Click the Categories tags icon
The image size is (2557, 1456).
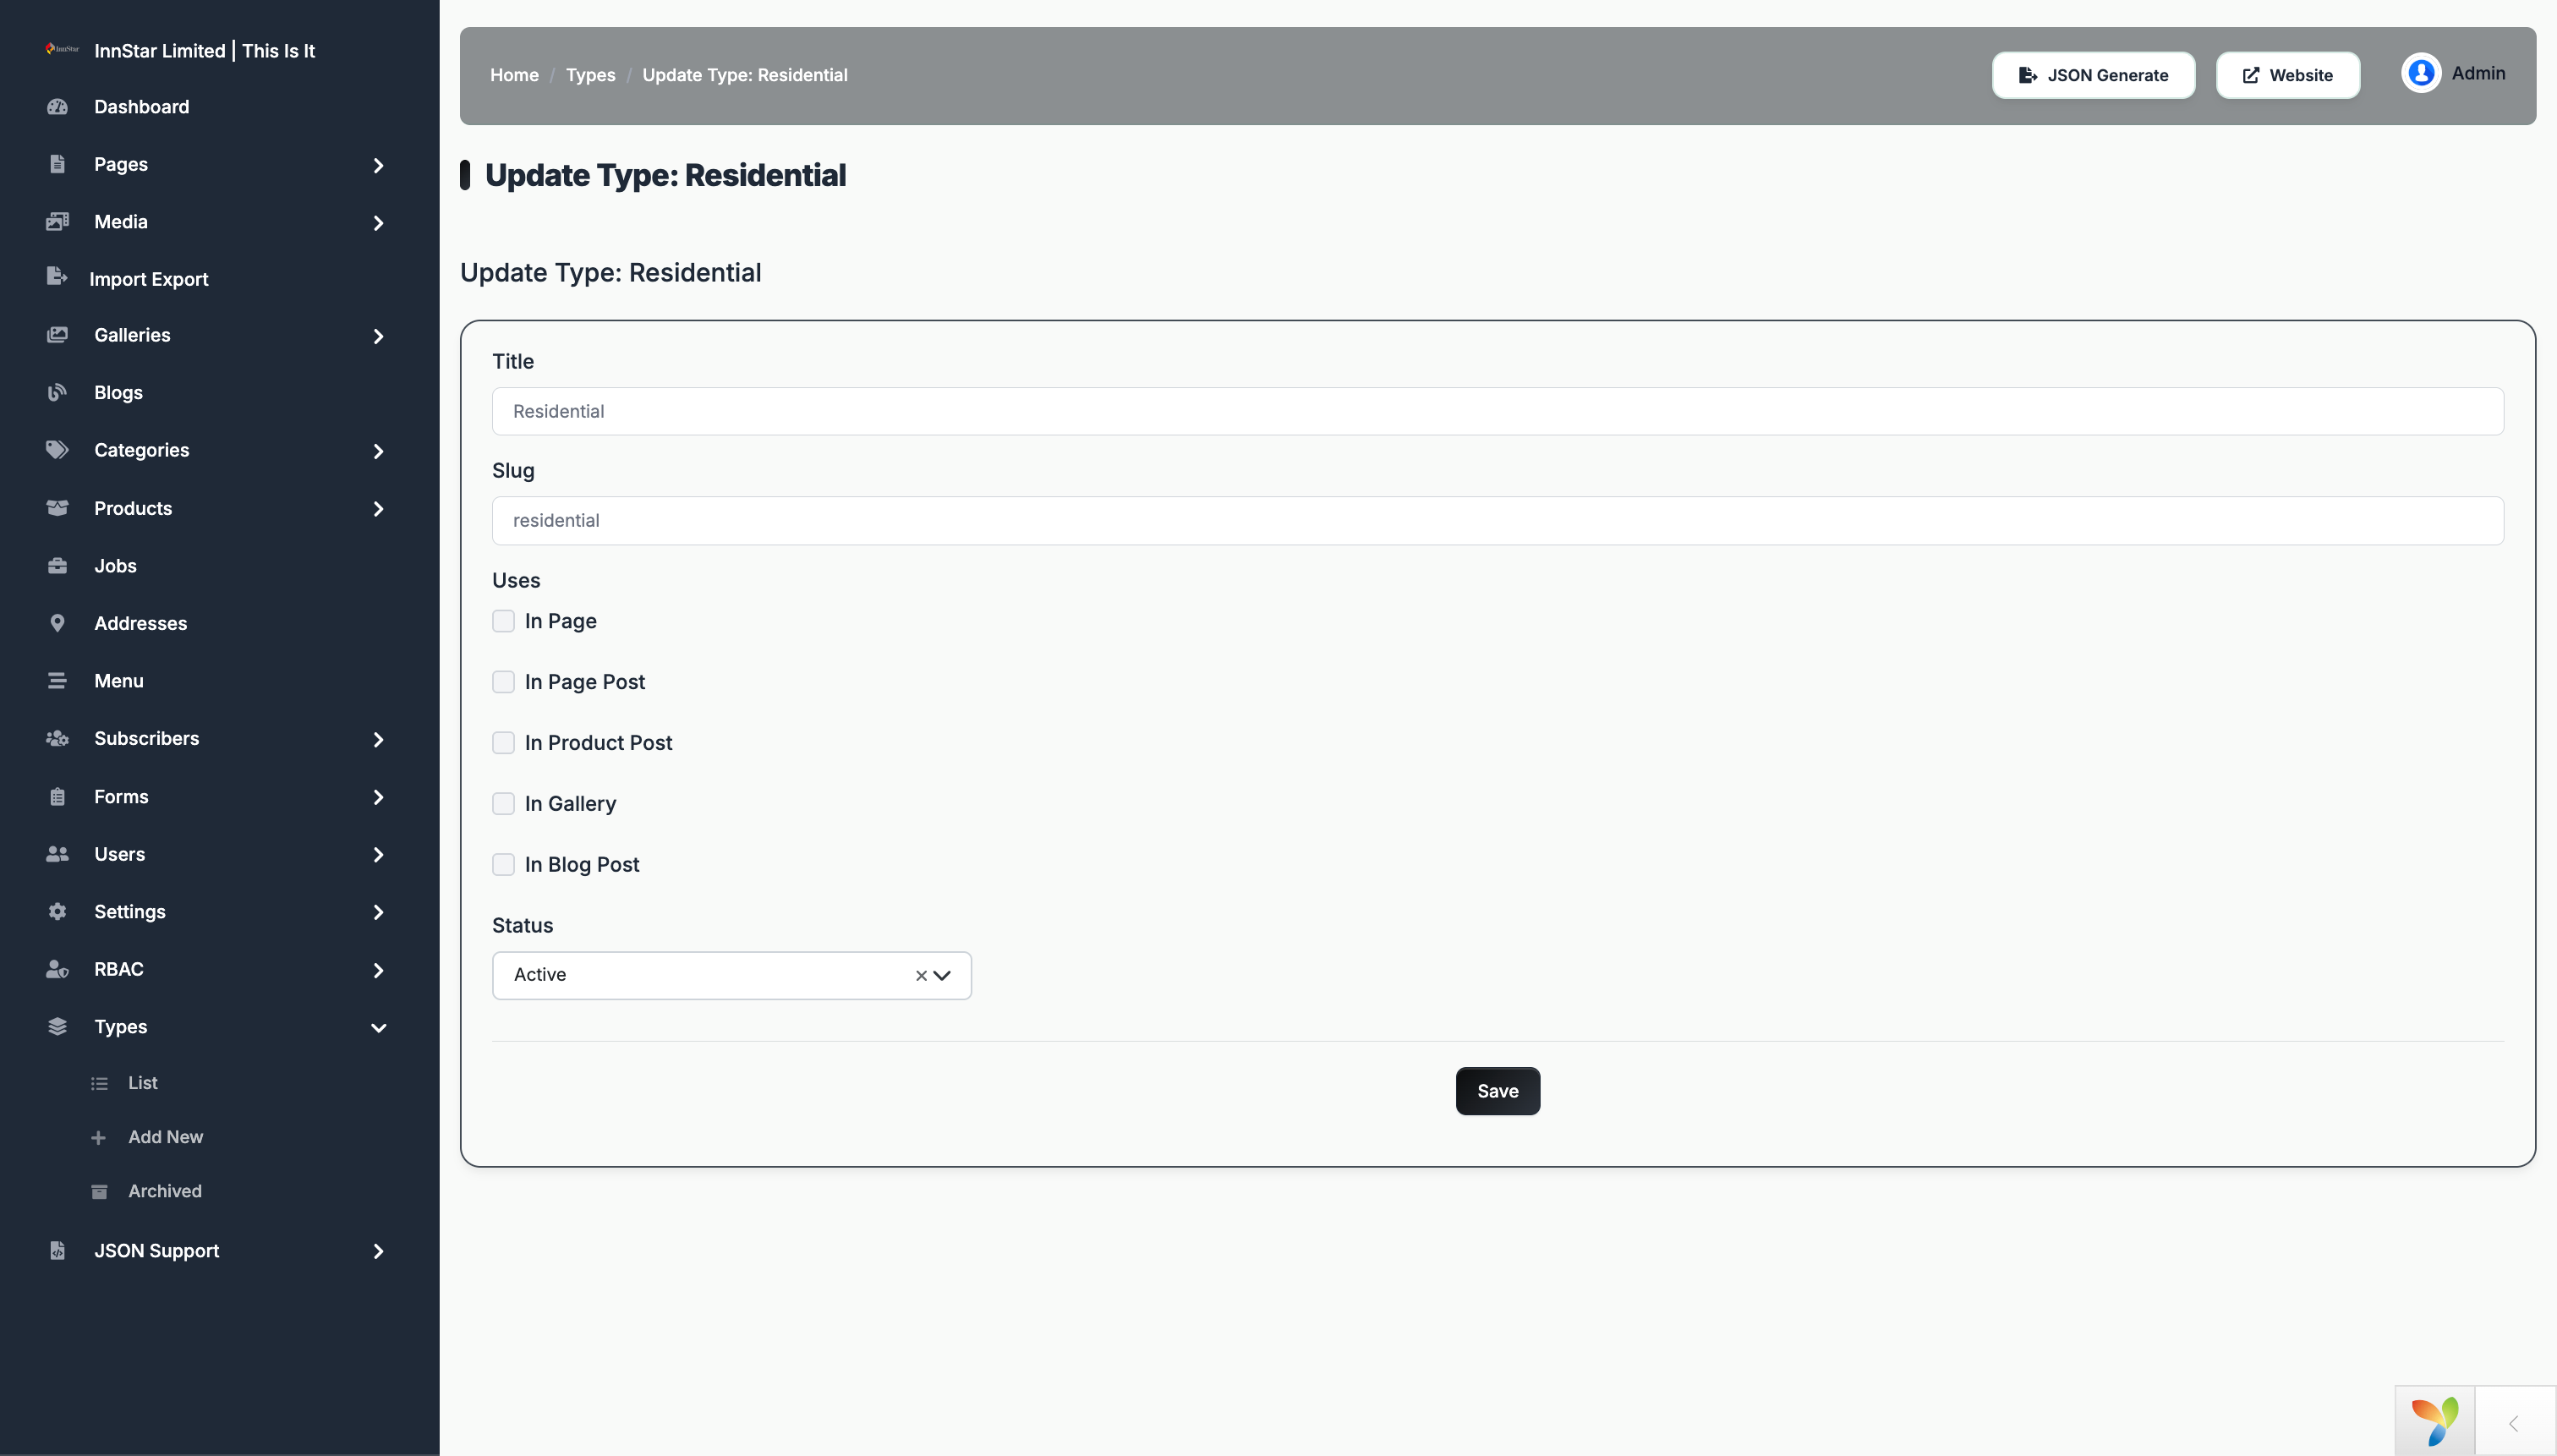pyautogui.click(x=57, y=450)
